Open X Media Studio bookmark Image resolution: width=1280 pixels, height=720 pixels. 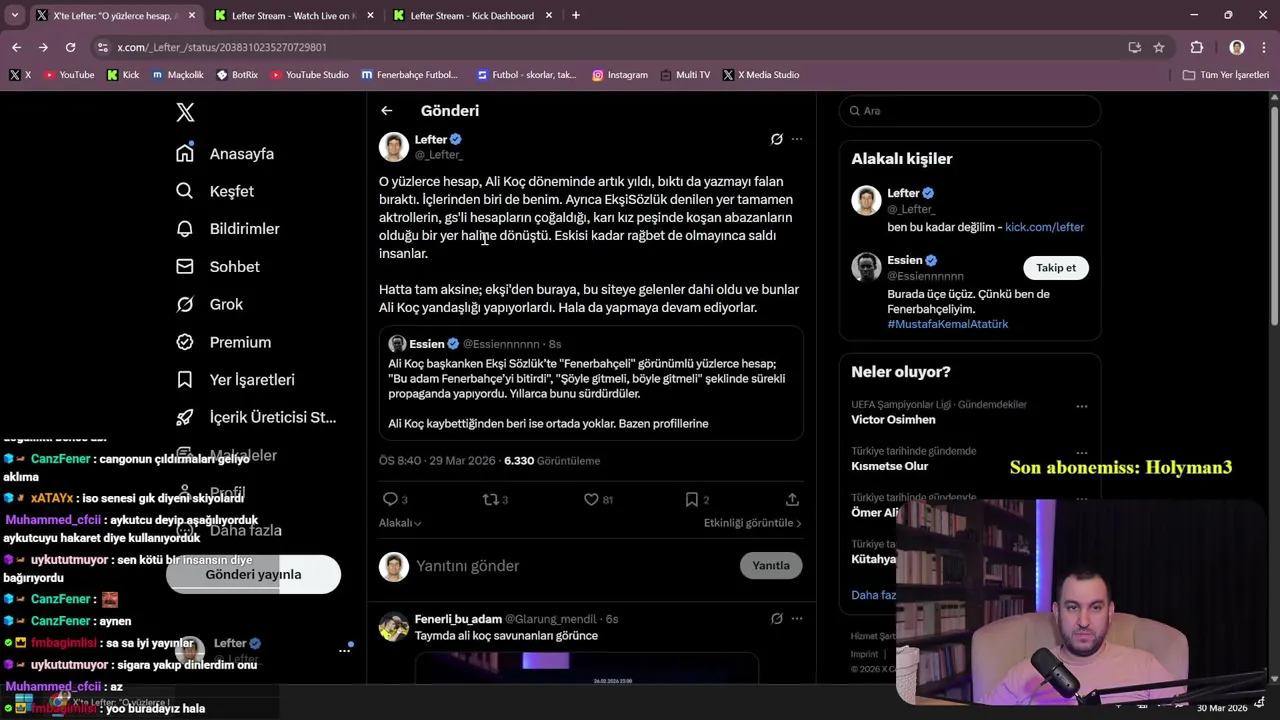point(761,75)
